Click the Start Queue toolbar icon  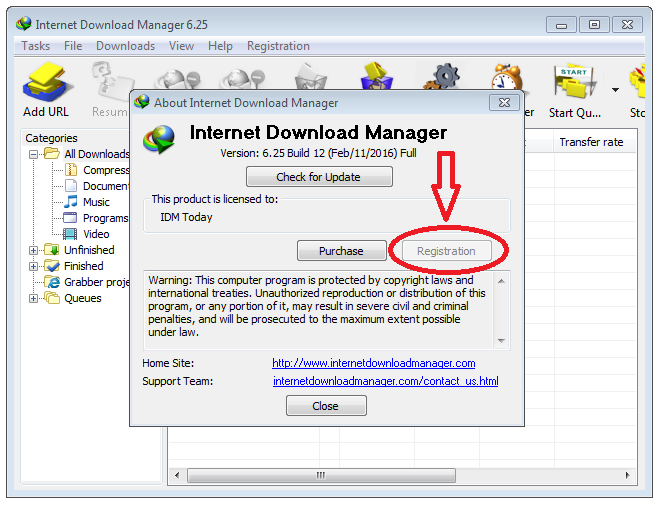click(575, 82)
